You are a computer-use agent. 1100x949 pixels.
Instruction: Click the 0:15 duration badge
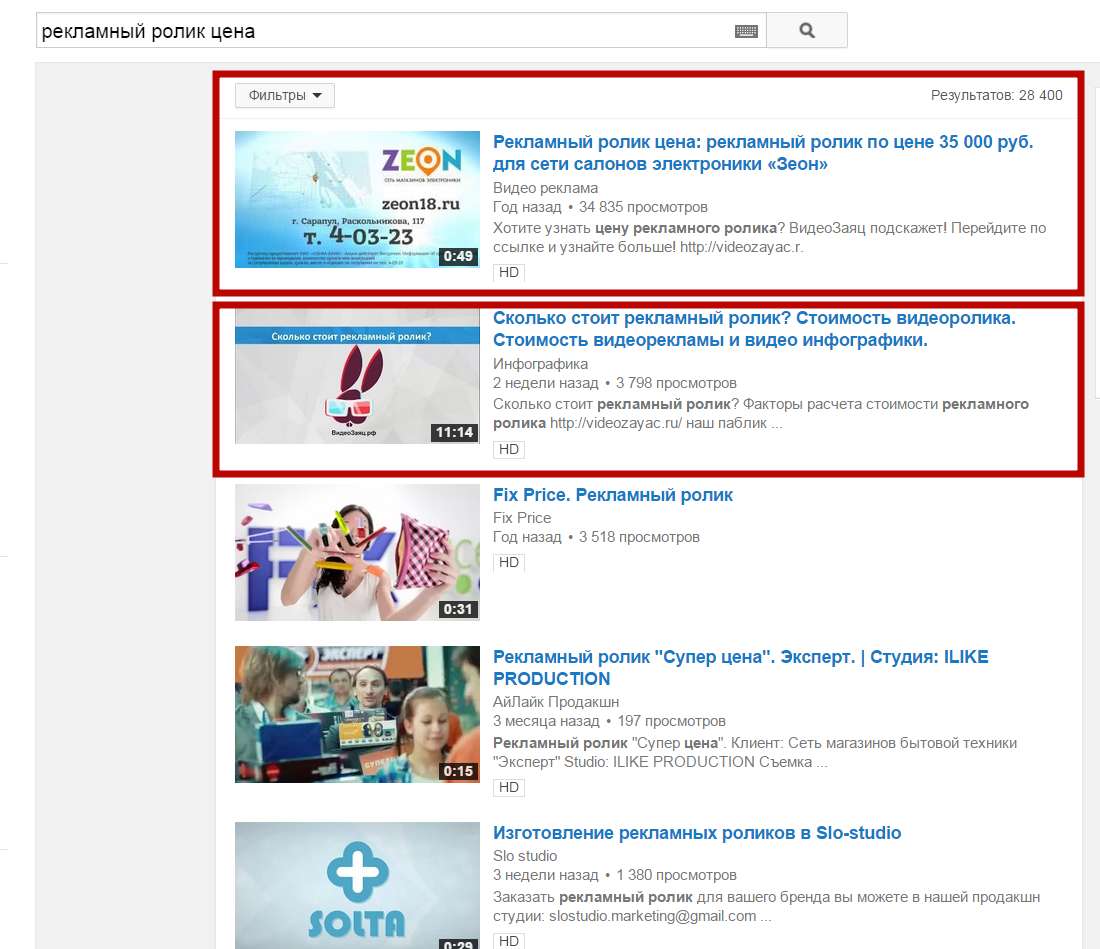[x=457, y=771]
